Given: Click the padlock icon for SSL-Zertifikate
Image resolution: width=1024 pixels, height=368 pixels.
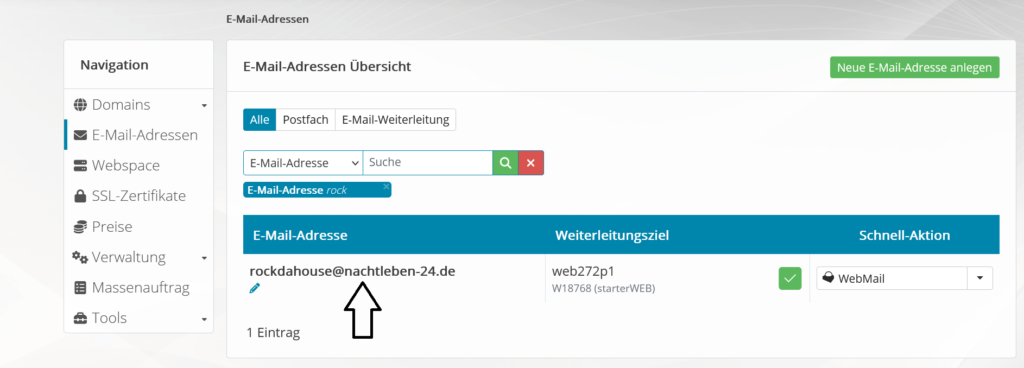Looking at the screenshot, I should click(80, 196).
